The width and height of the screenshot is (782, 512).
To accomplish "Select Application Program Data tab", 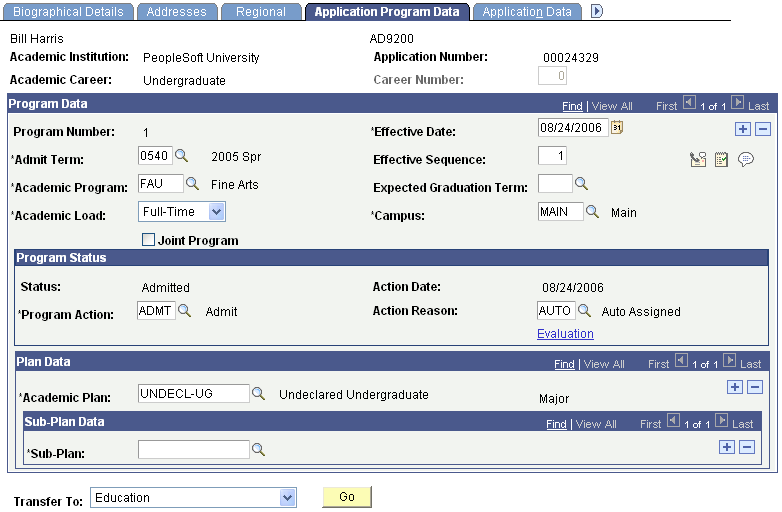I will tap(387, 11).
